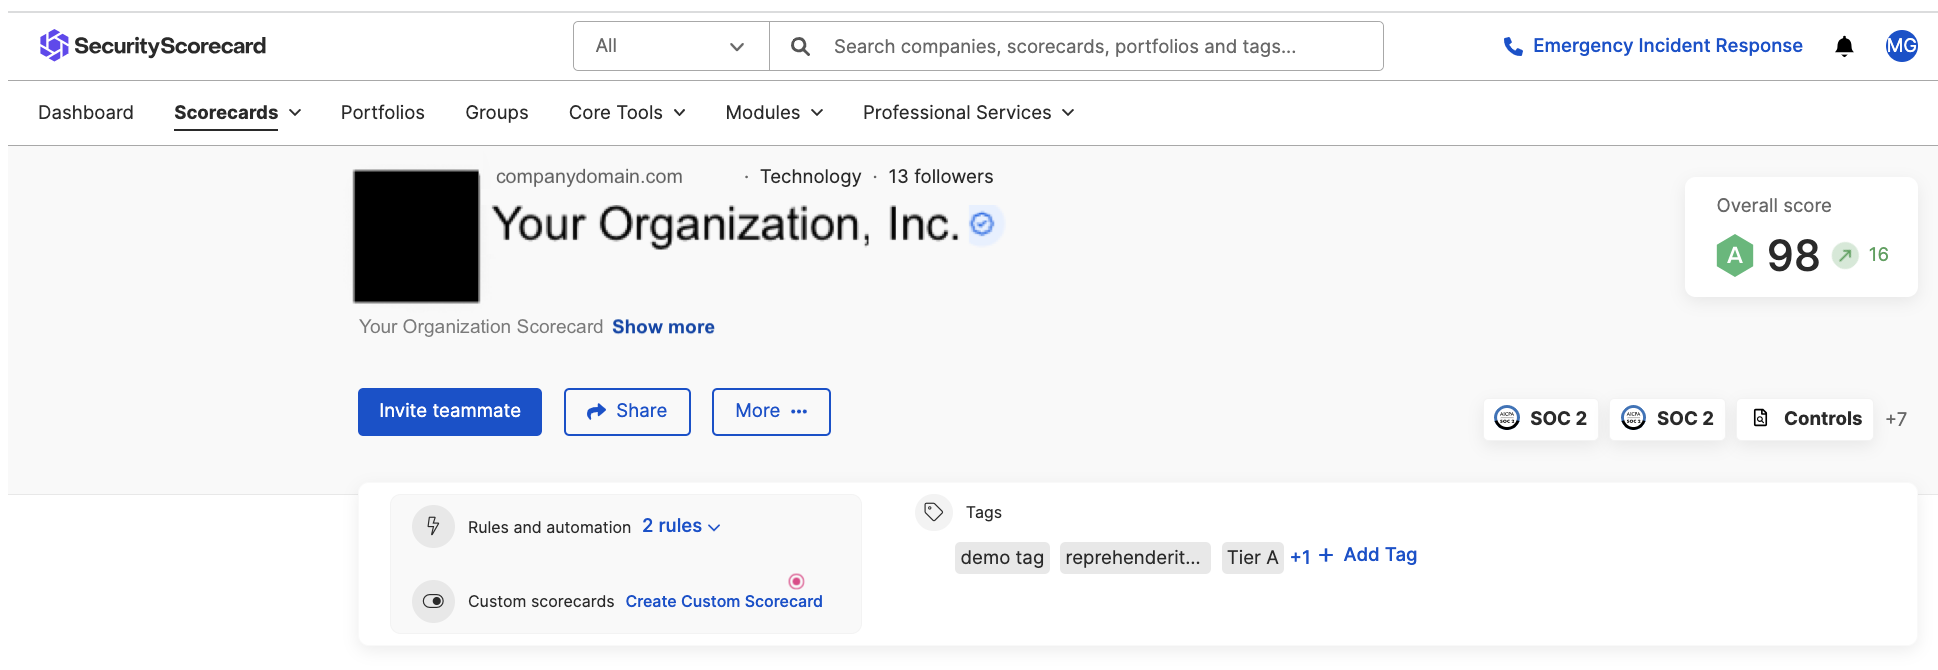Click the Your Organization, Inc. heading
The width and height of the screenshot is (1938, 670).
point(726,224)
